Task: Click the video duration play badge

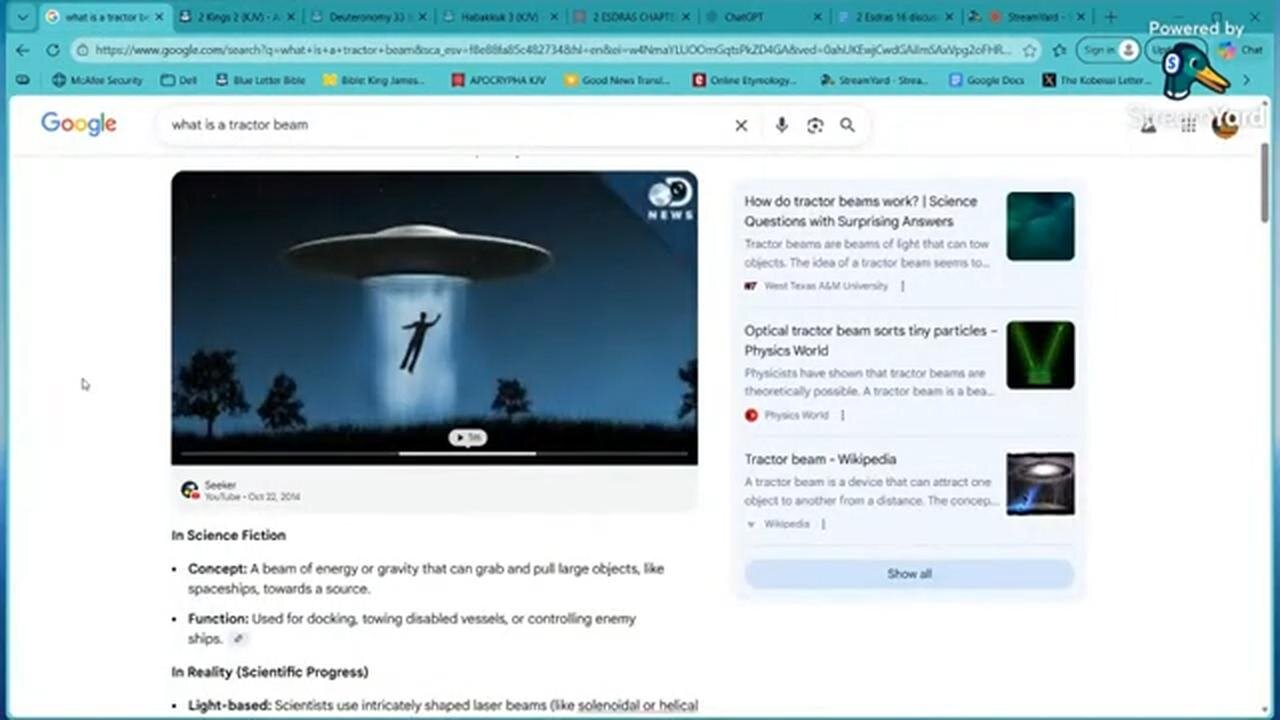Action: pyautogui.click(x=467, y=437)
